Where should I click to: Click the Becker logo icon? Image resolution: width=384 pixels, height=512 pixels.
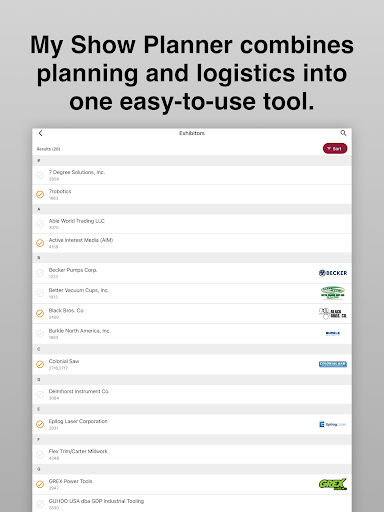(333, 273)
